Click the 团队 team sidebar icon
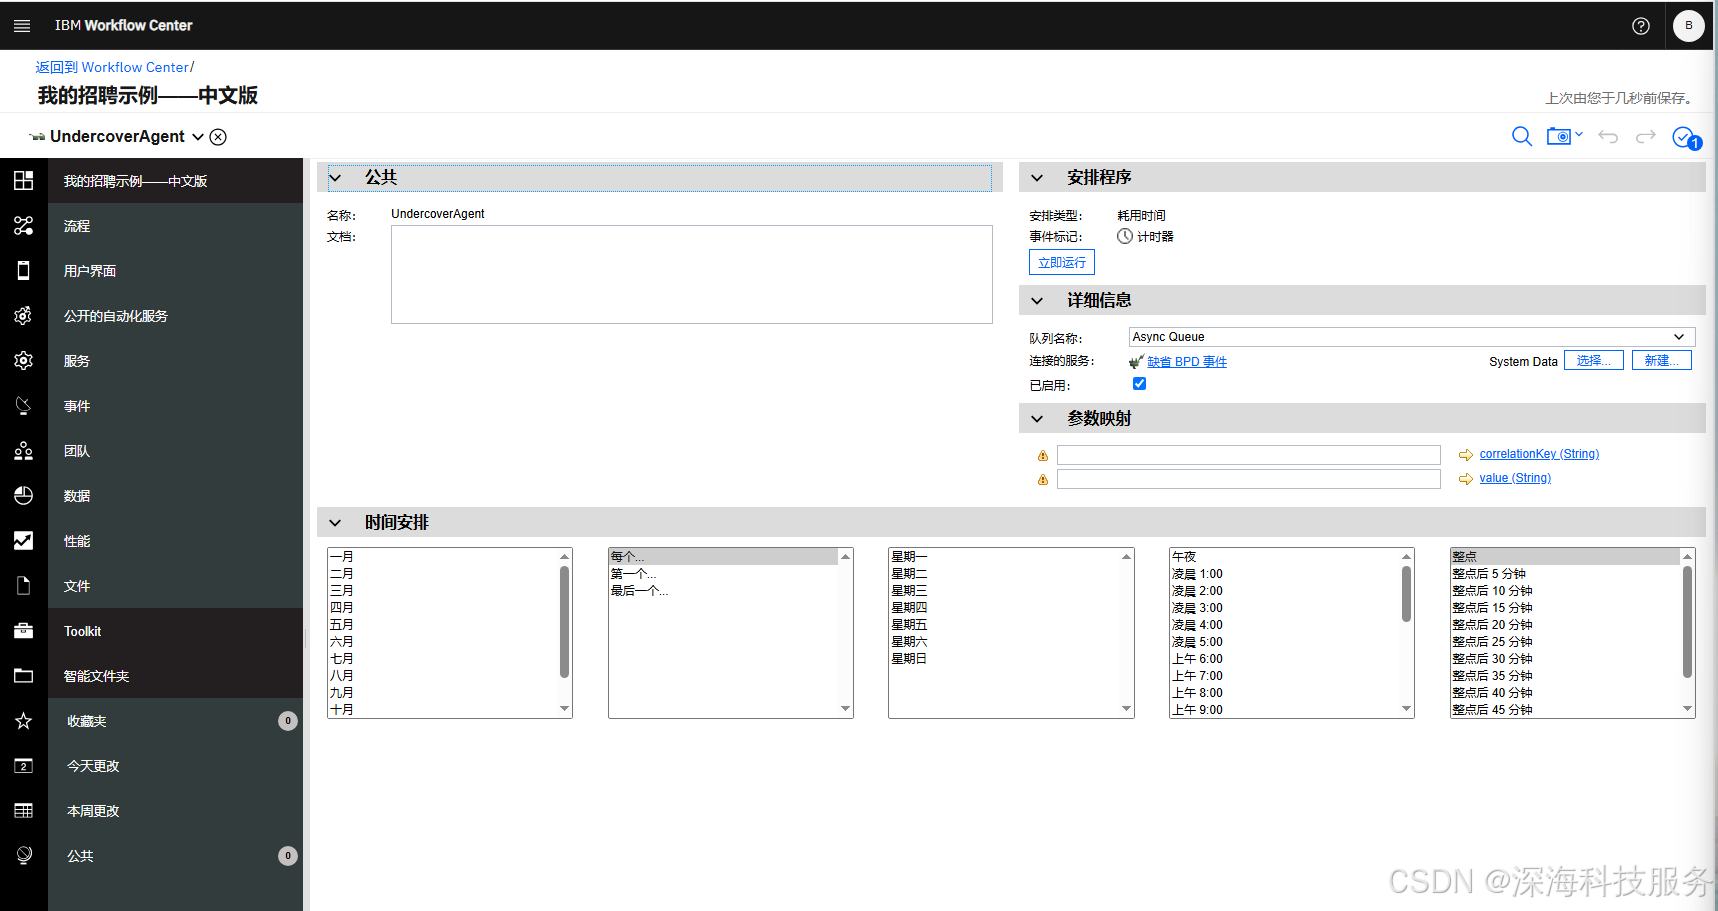 [x=24, y=451]
